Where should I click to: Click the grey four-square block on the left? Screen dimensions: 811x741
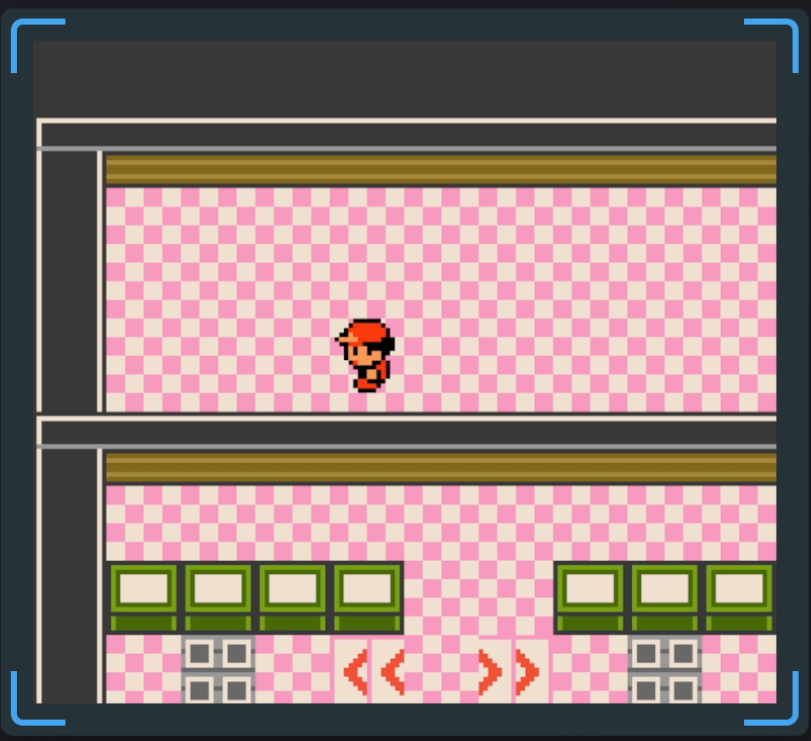[x=218, y=670]
